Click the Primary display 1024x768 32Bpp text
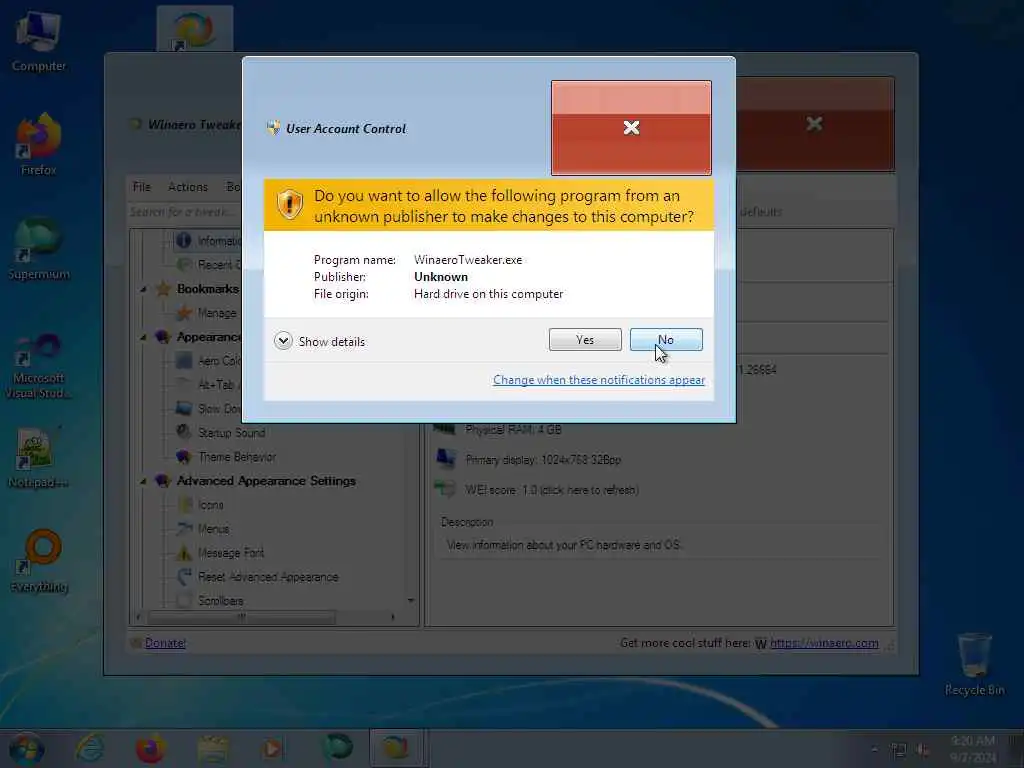 [x=543, y=460]
